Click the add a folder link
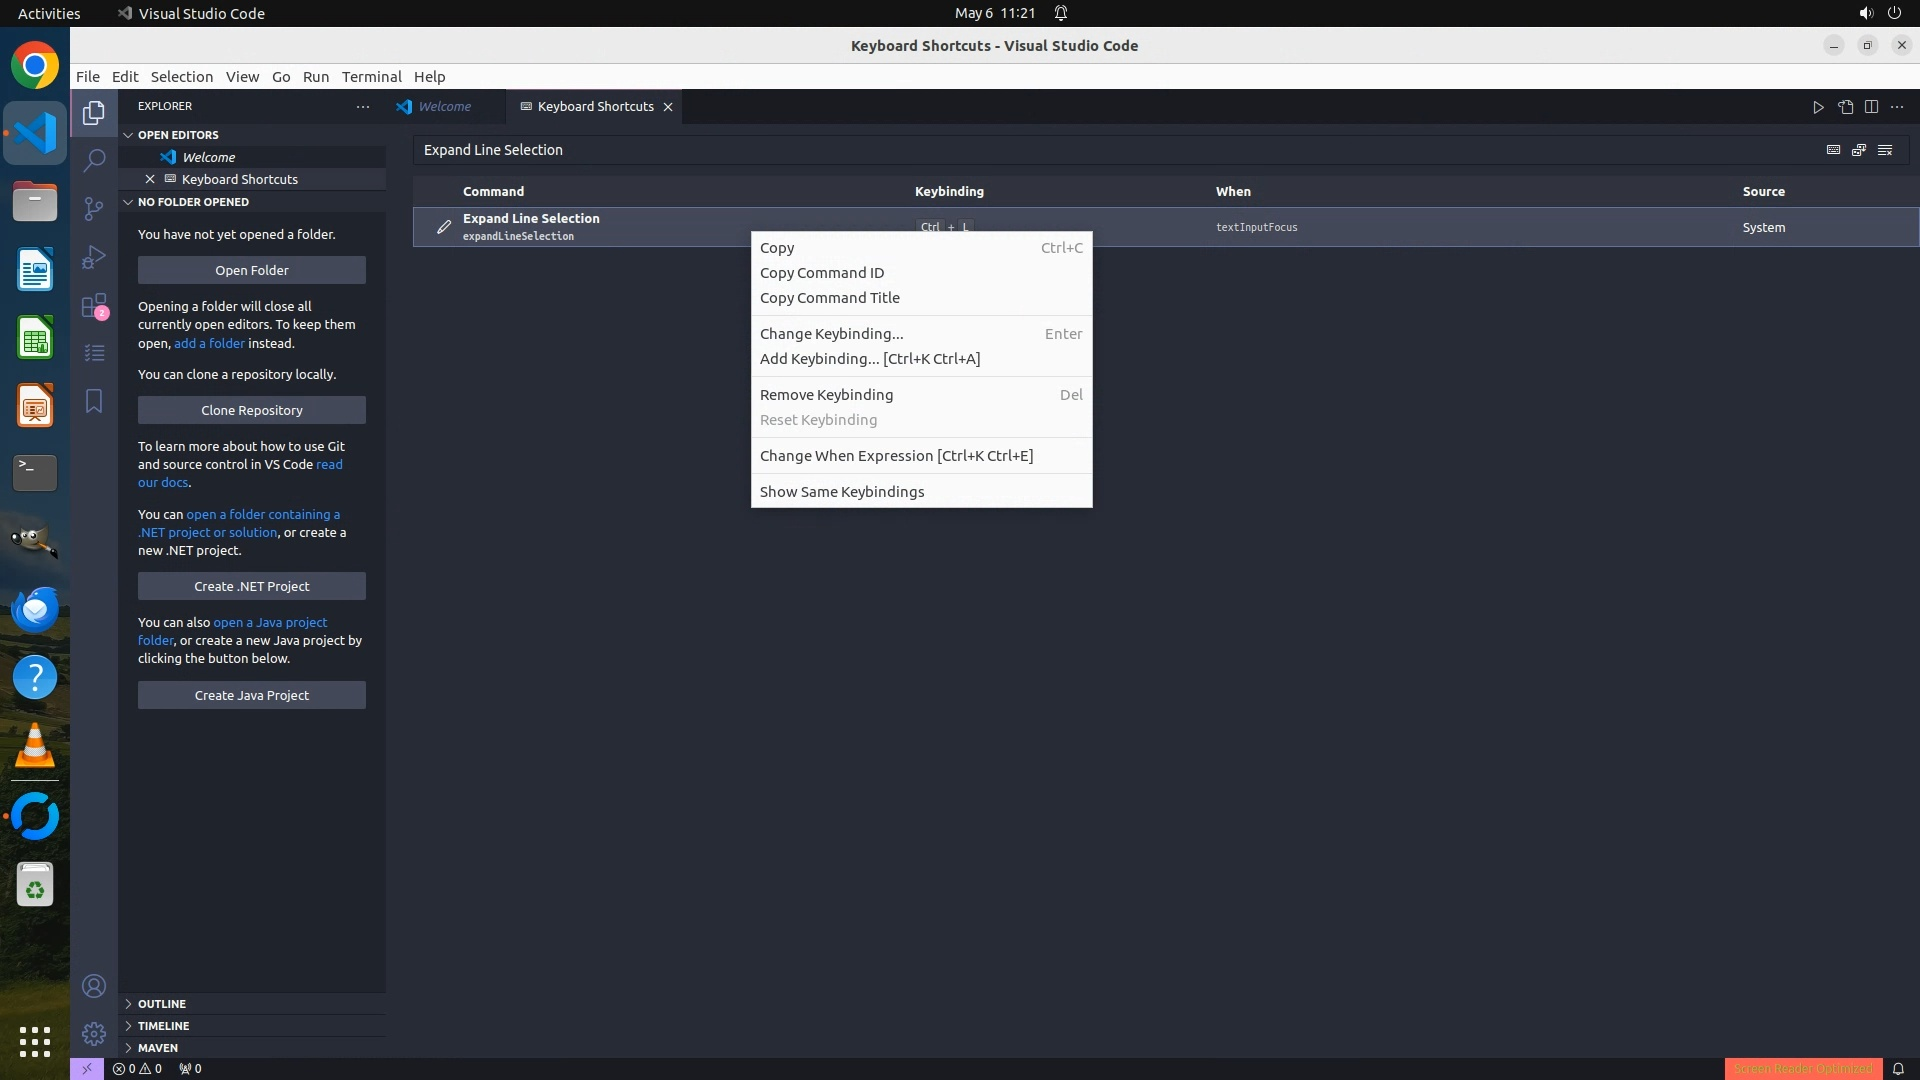Image resolution: width=1920 pixels, height=1080 pixels. (x=209, y=343)
